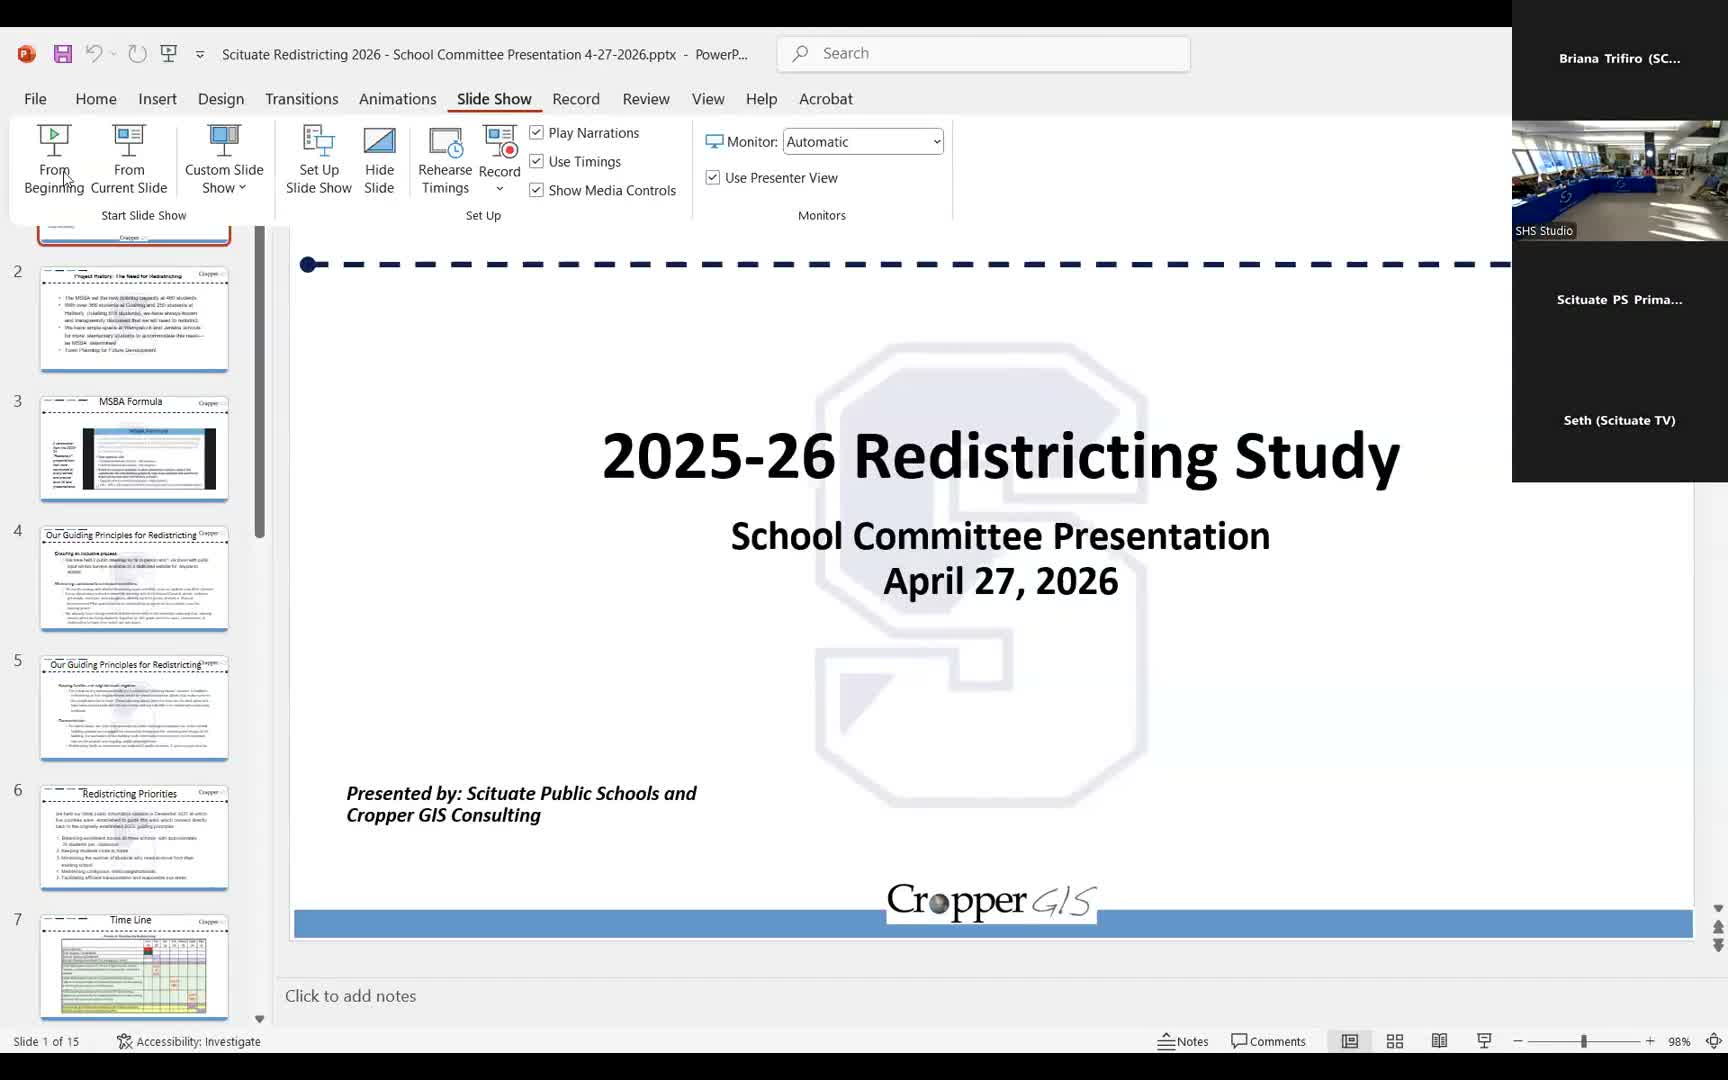Open the Animations tab

[x=397, y=99]
